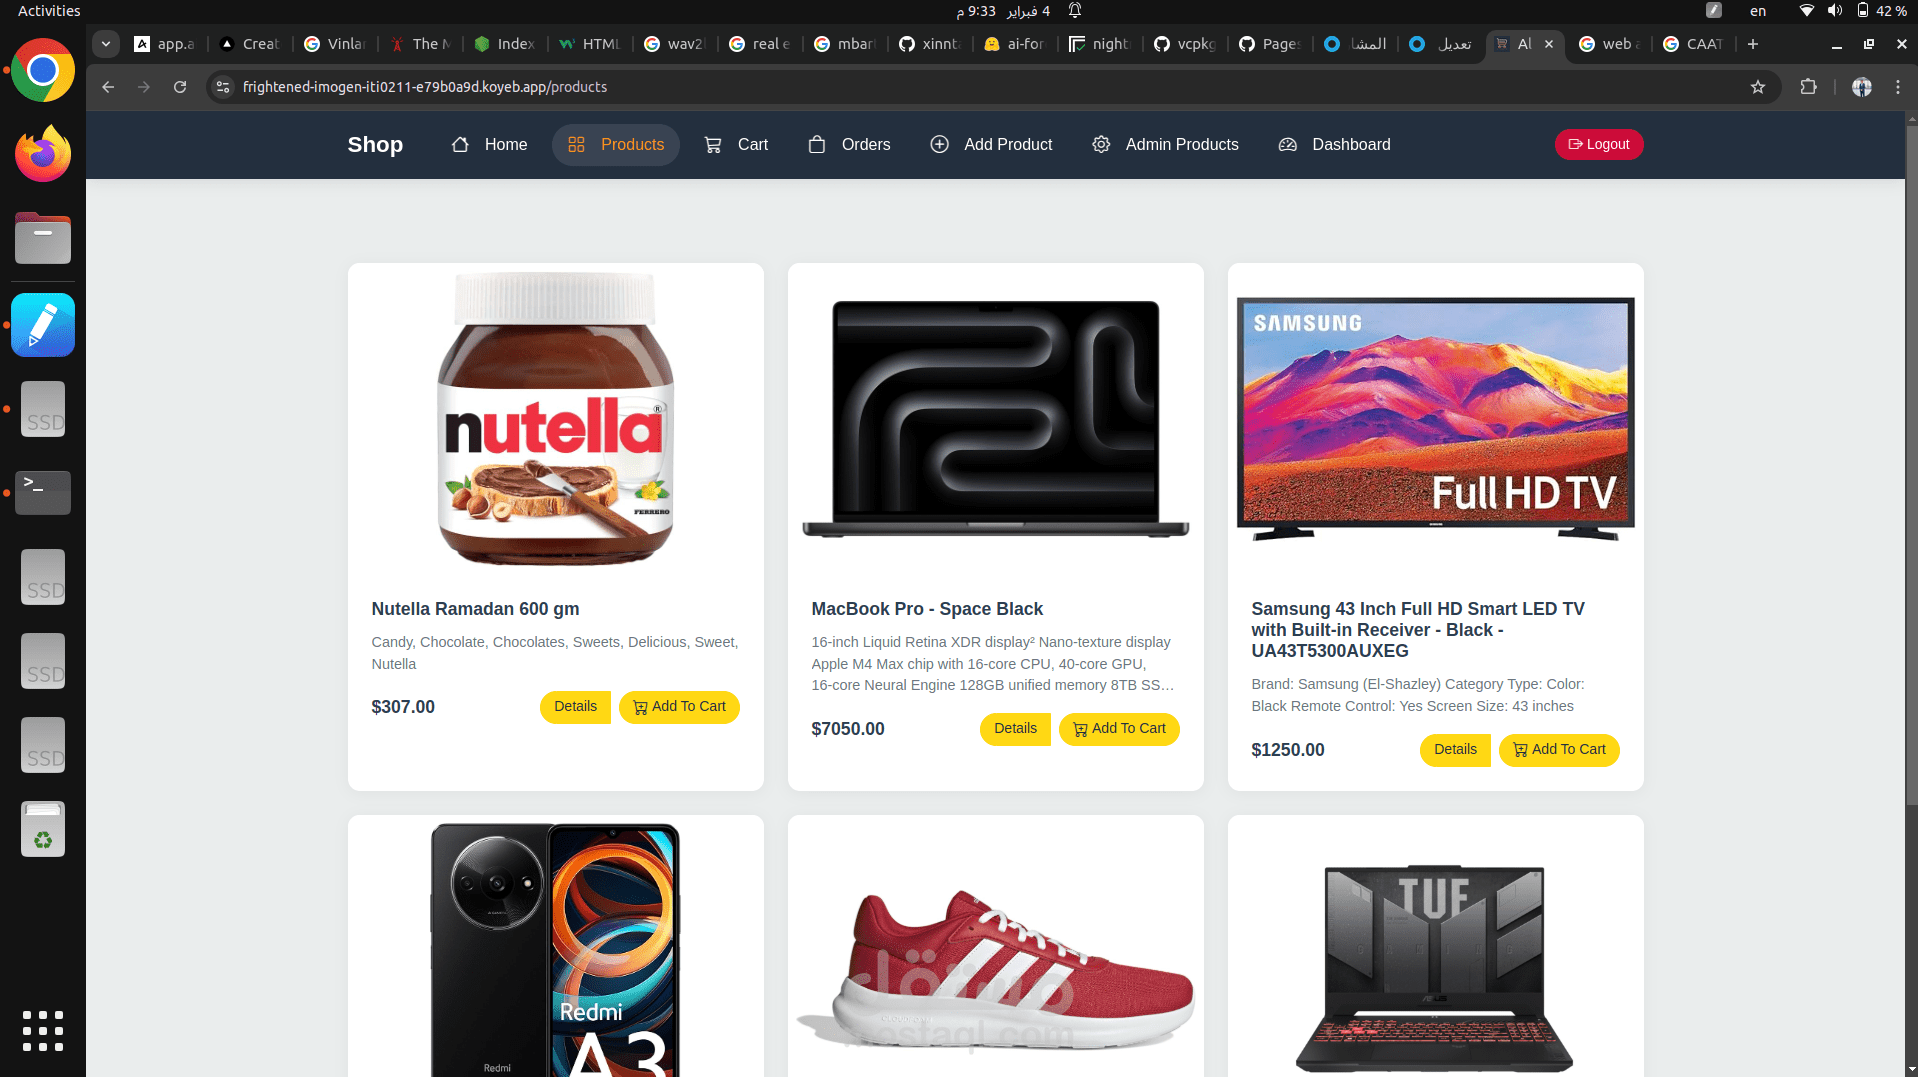Click the cart icon in Nutella's Add To Cart
The image size is (1918, 1077).
[x=640, y=707]
